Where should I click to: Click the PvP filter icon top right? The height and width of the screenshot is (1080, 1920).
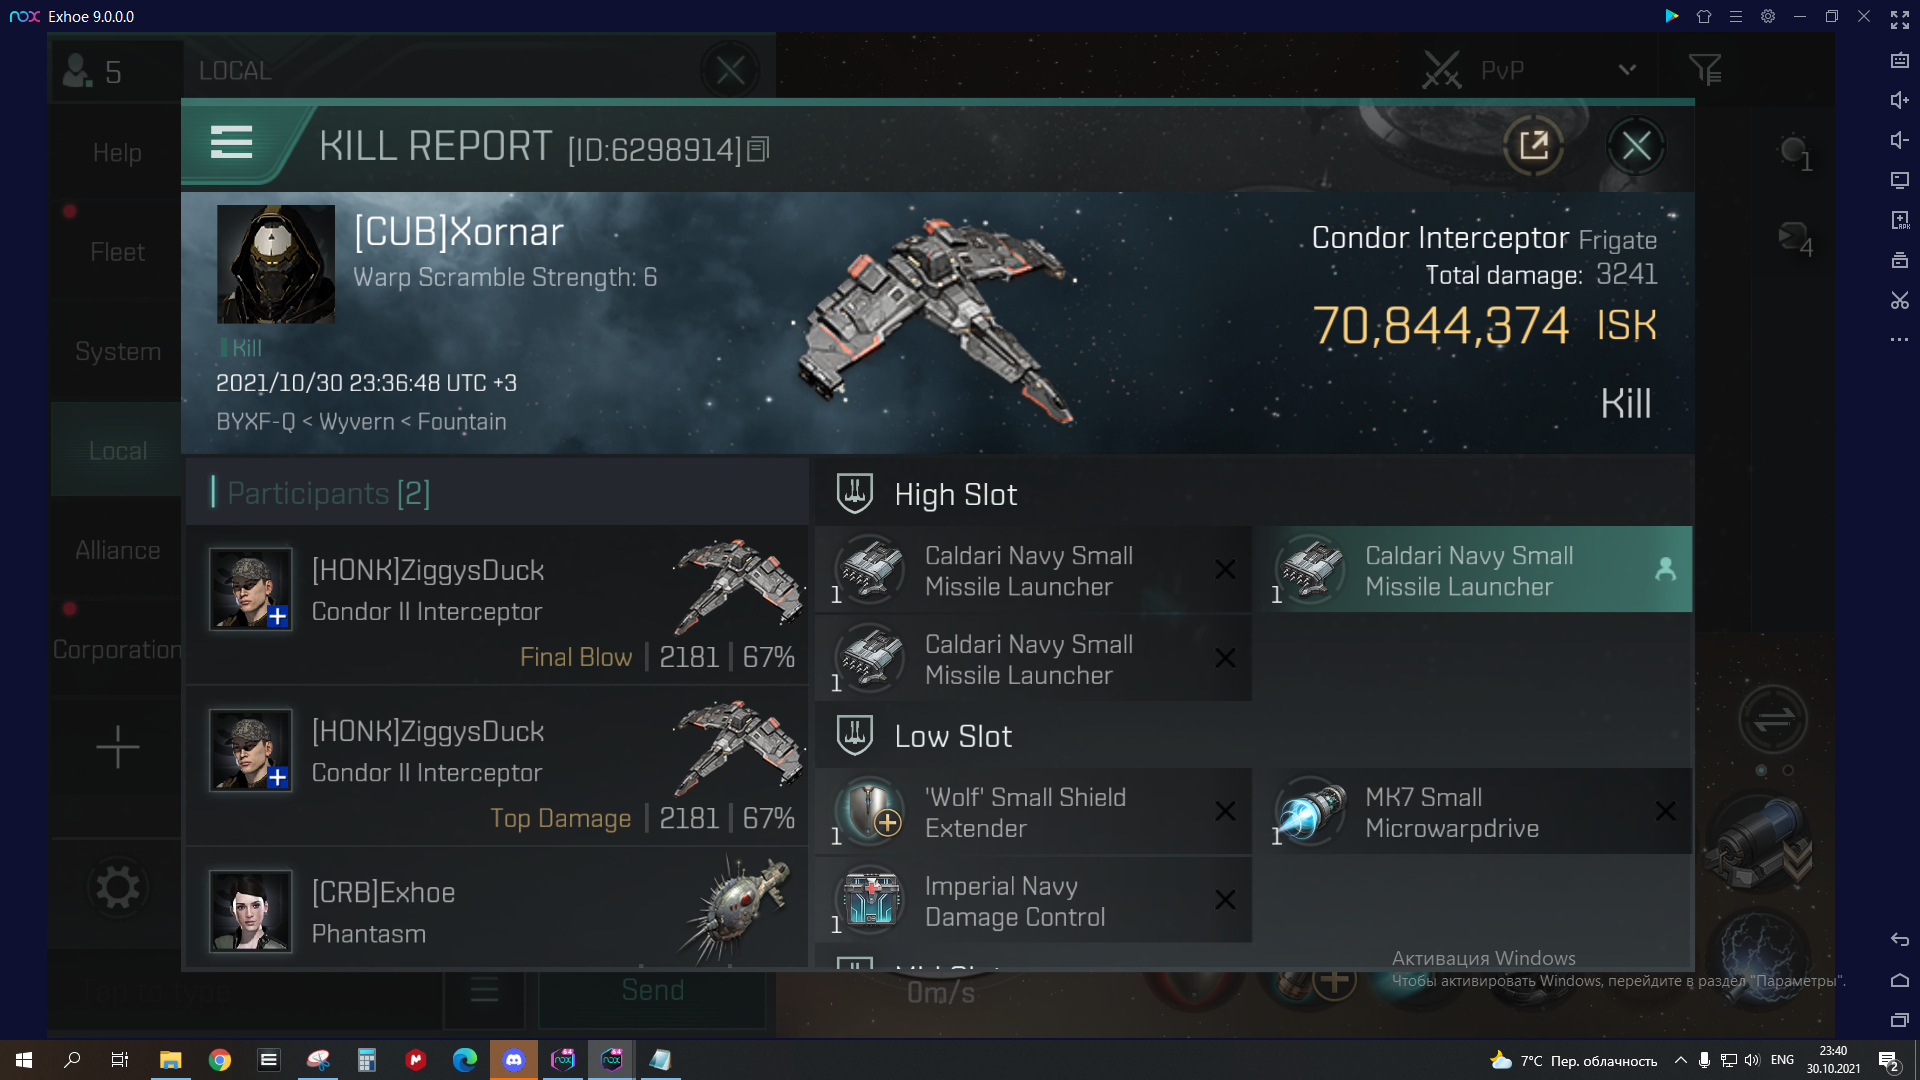[1706, 69]
